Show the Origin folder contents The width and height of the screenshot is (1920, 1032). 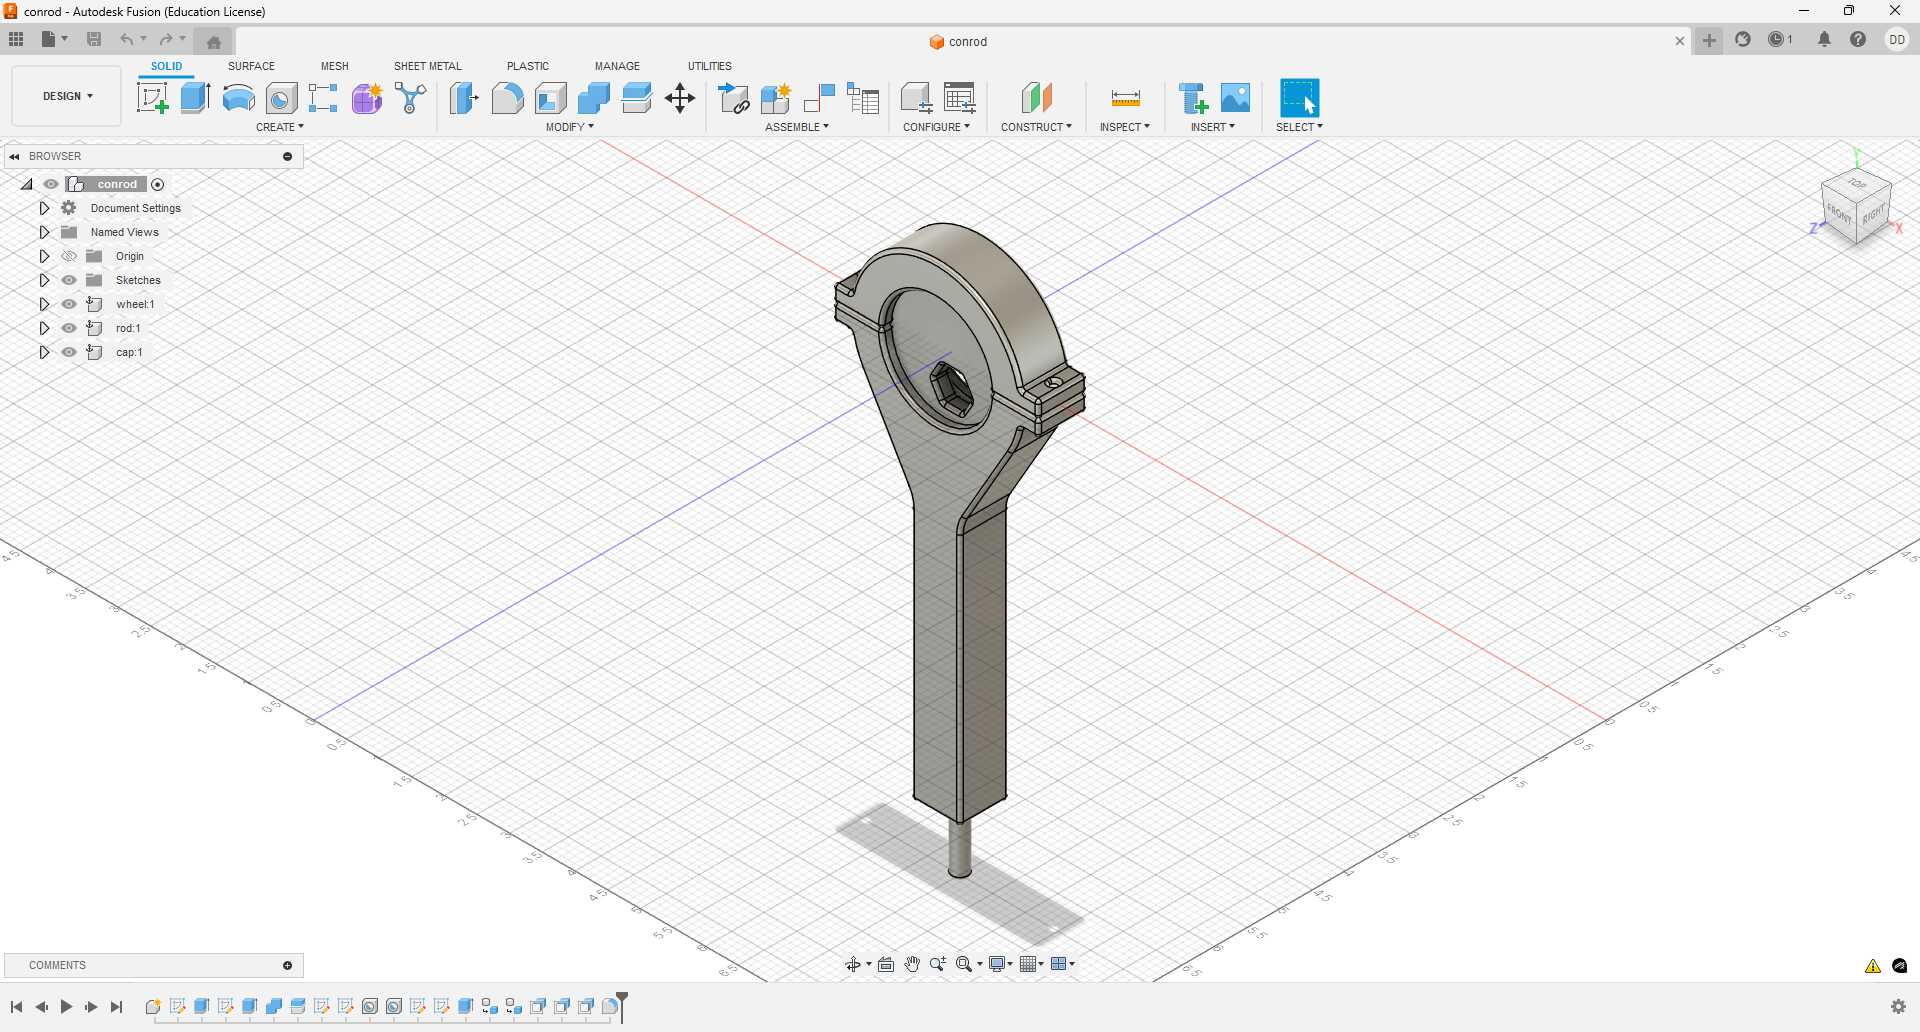pyautogui.click(x=44, y=256)
